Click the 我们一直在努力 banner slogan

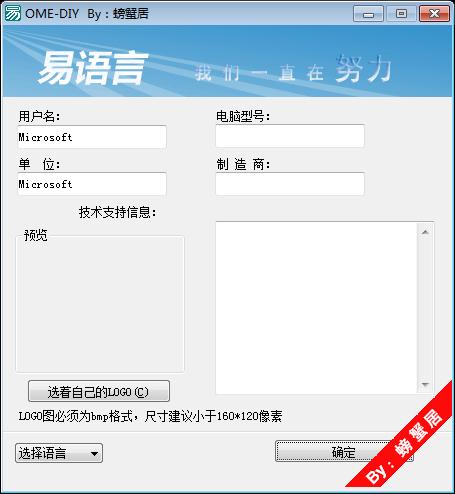coord(293,70)
